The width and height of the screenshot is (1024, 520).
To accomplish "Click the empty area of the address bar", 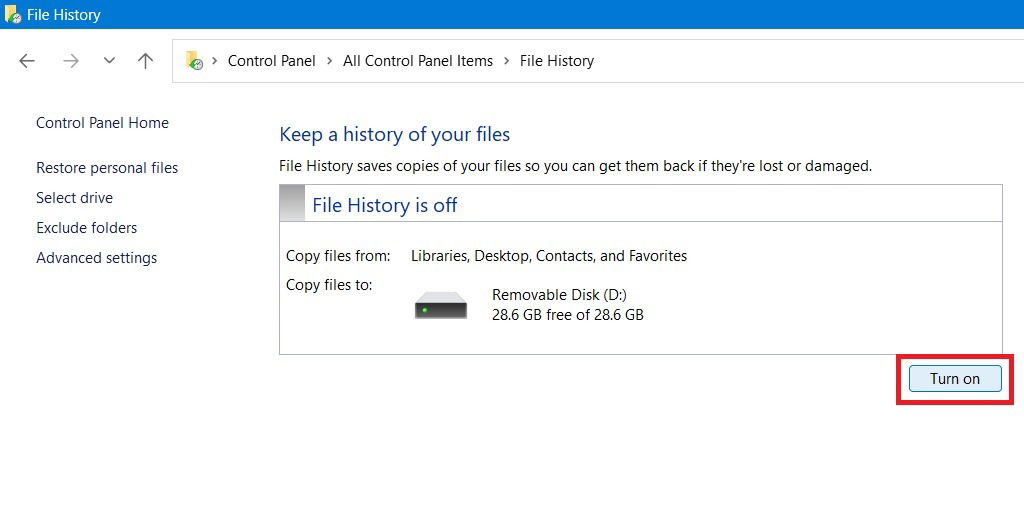I will tap(800, 61).
